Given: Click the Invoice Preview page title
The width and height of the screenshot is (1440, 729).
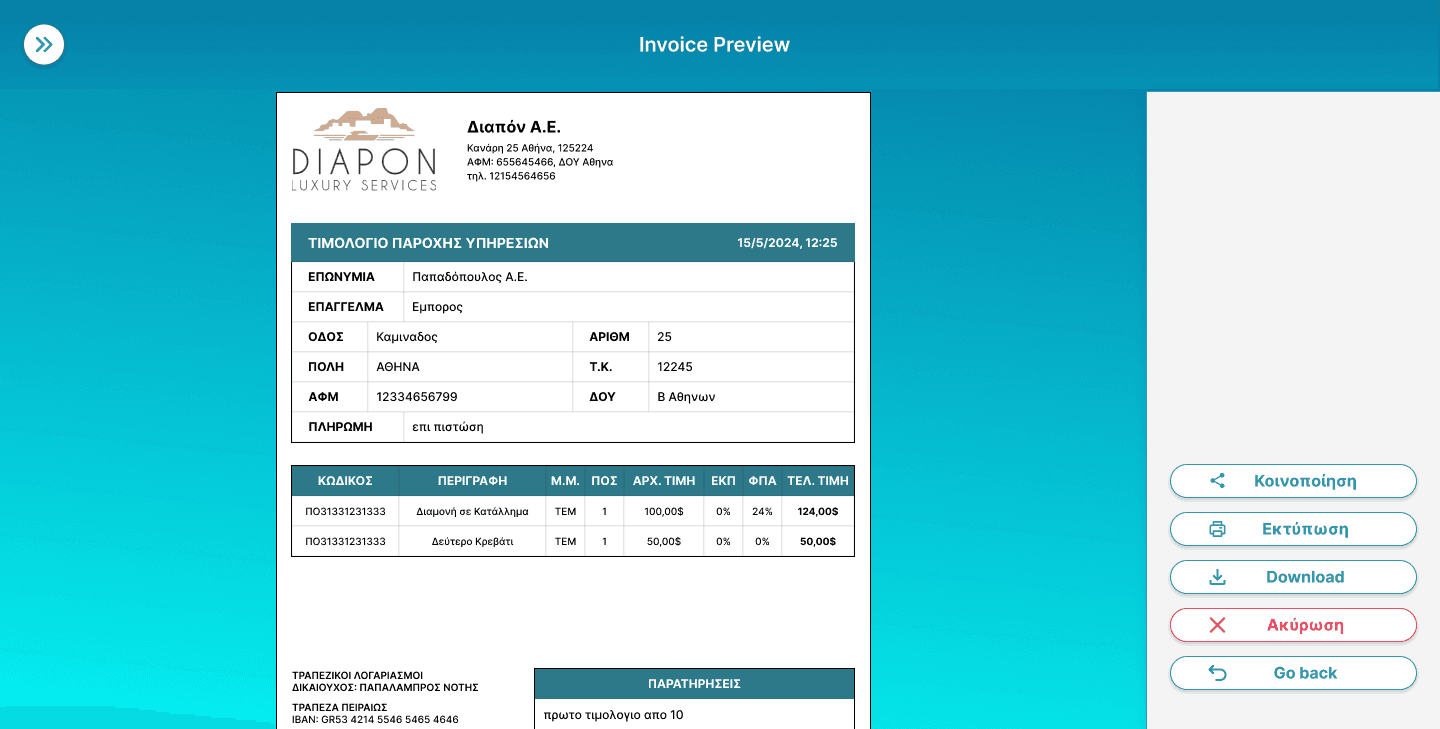Looking at the screenshot, I should 714,45.
